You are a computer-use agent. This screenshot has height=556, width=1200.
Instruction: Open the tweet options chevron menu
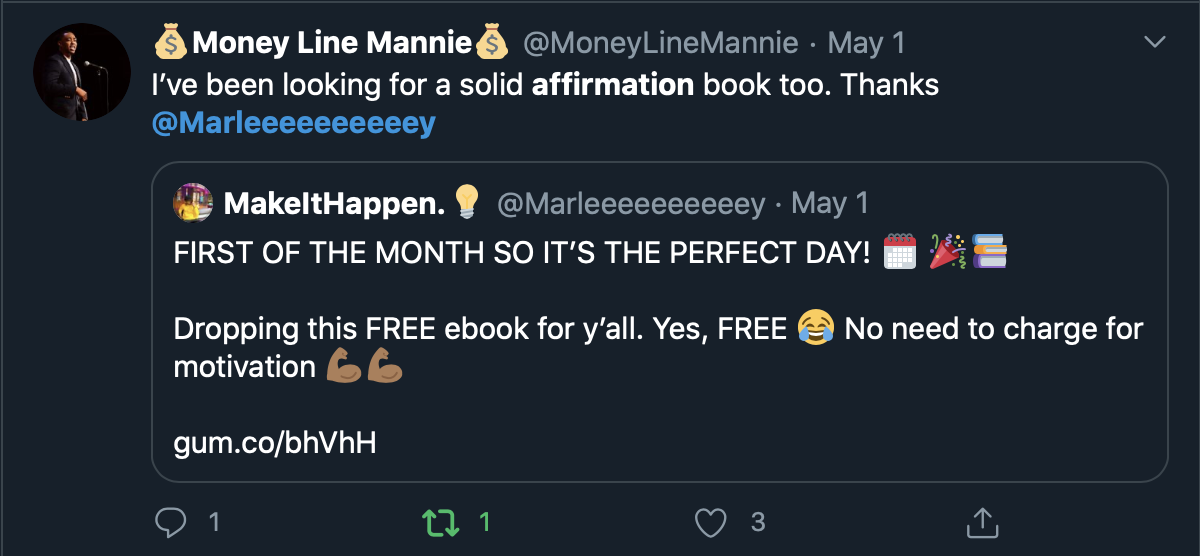[x=1154, y=42]
